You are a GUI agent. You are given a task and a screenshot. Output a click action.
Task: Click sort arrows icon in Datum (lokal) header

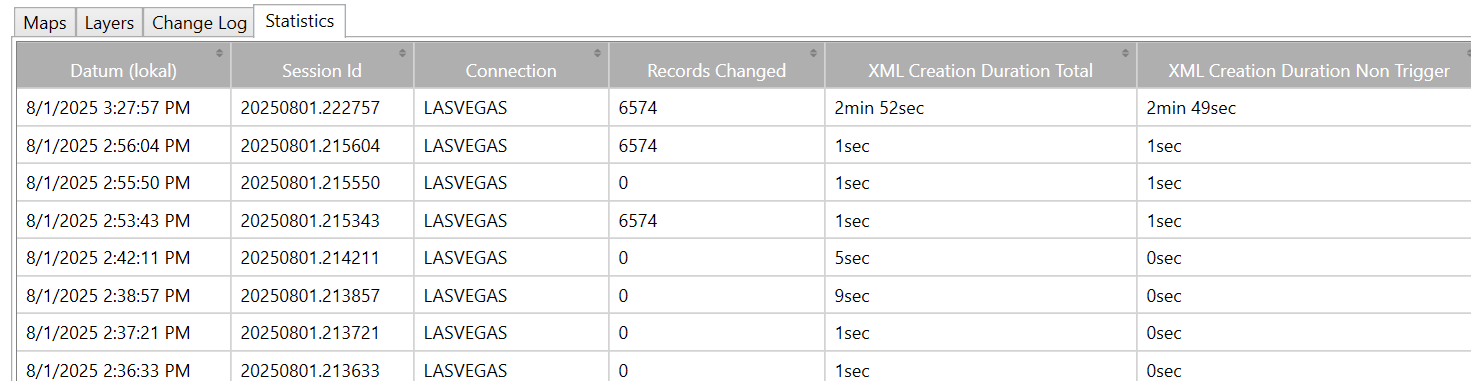coord(220,53)
